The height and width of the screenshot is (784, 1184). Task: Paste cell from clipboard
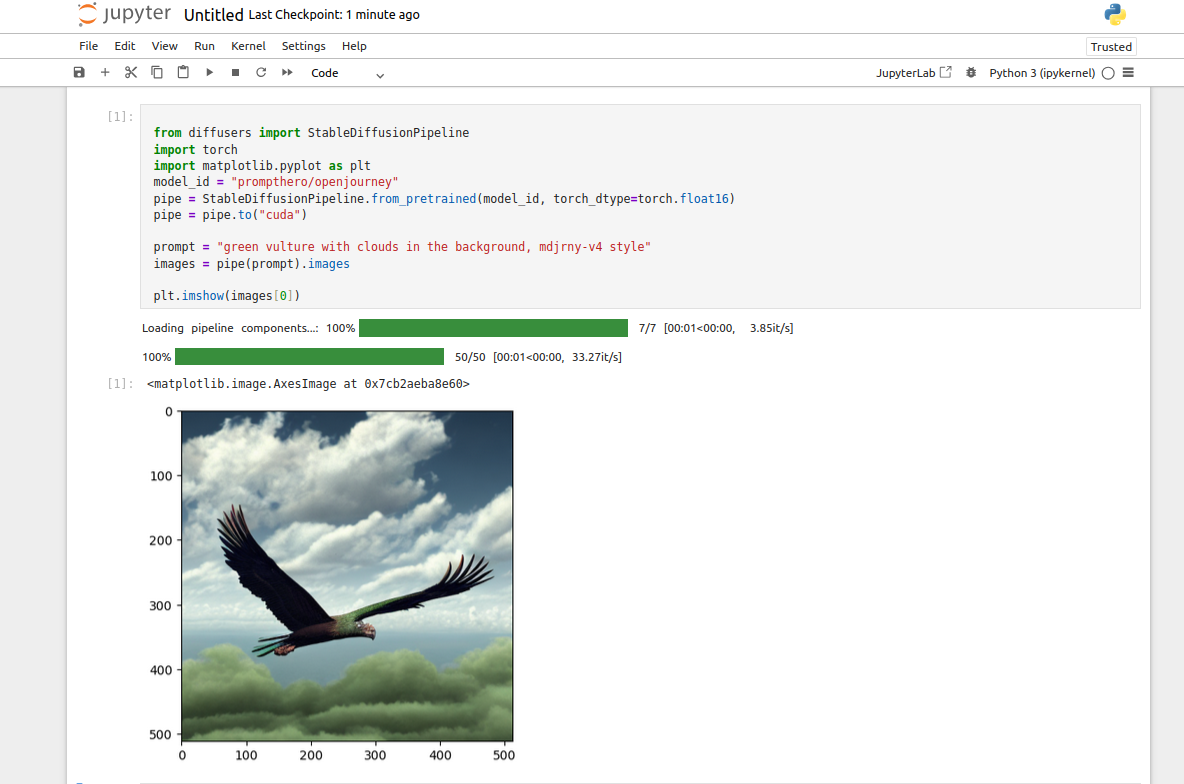click(x=183, y=73)
